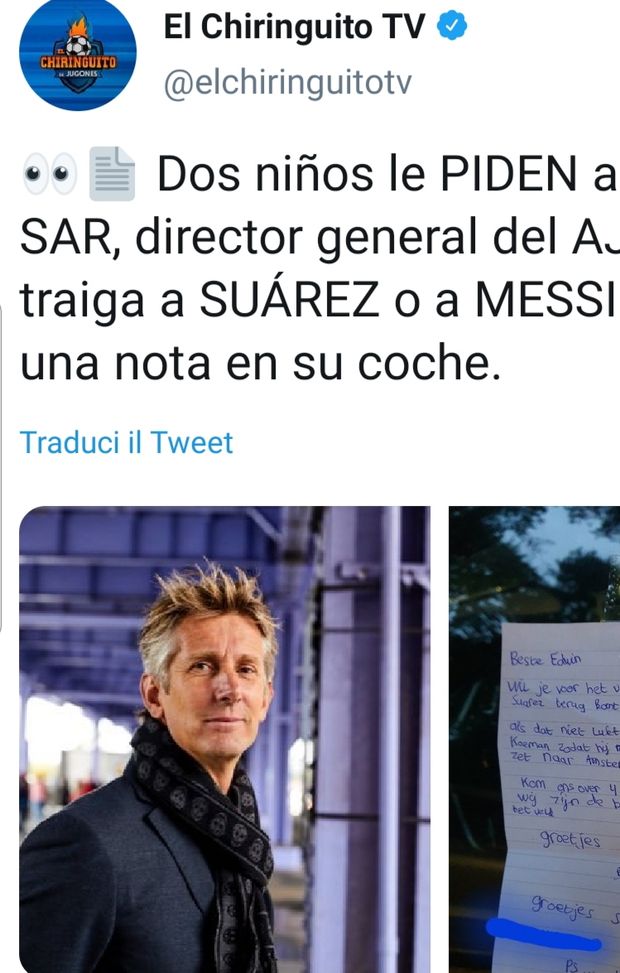Click the word SUÁREZ in tweet
Viewport: 620px width, 973px height.
point(289,300)
